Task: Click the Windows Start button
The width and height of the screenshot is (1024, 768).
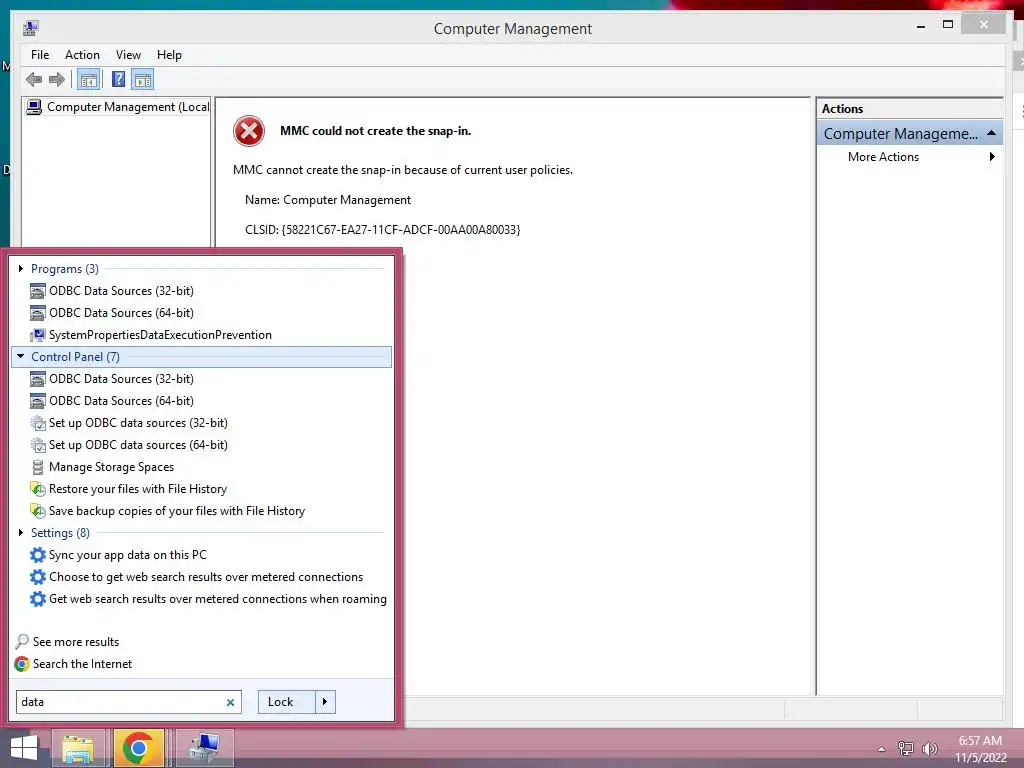Action: [x=24, y=748]
